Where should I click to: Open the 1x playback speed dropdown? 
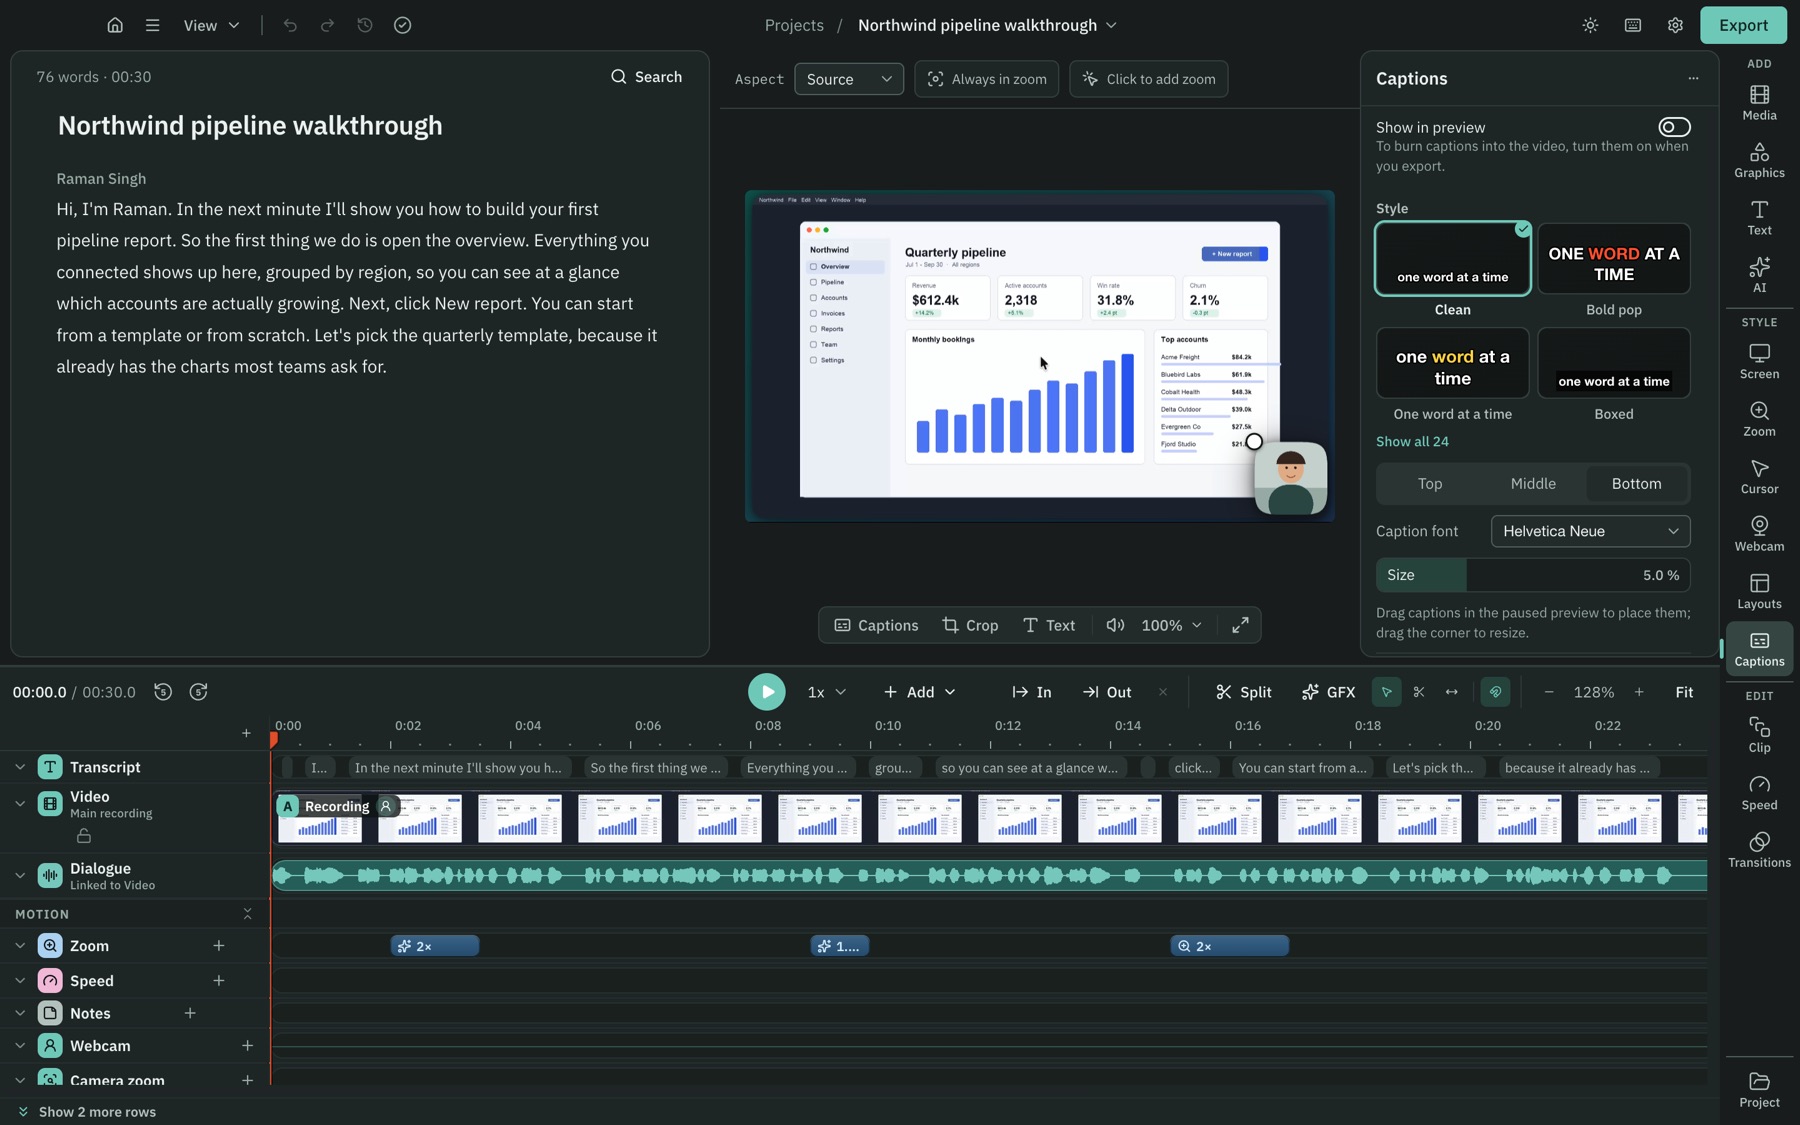[826, 692]
